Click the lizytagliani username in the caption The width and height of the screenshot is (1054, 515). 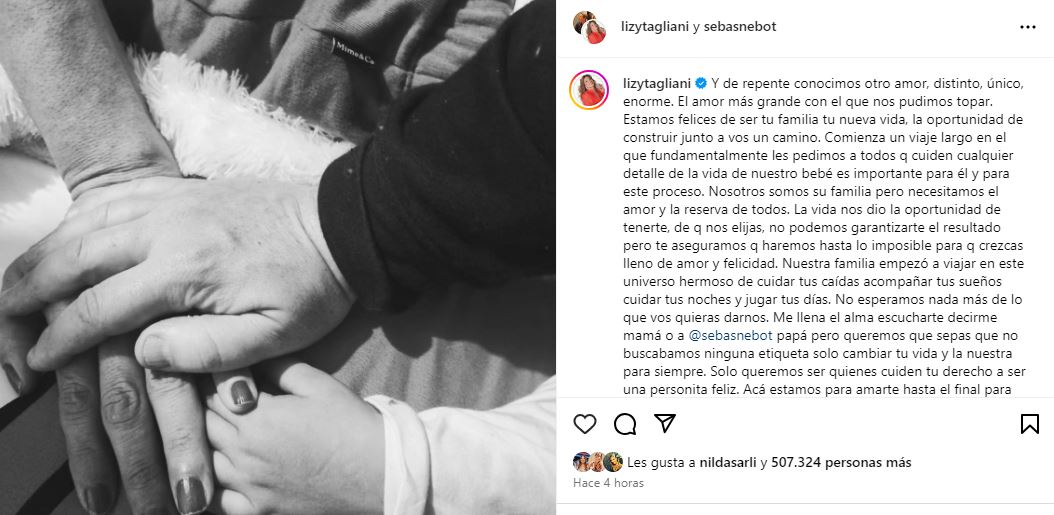[657, 83]
